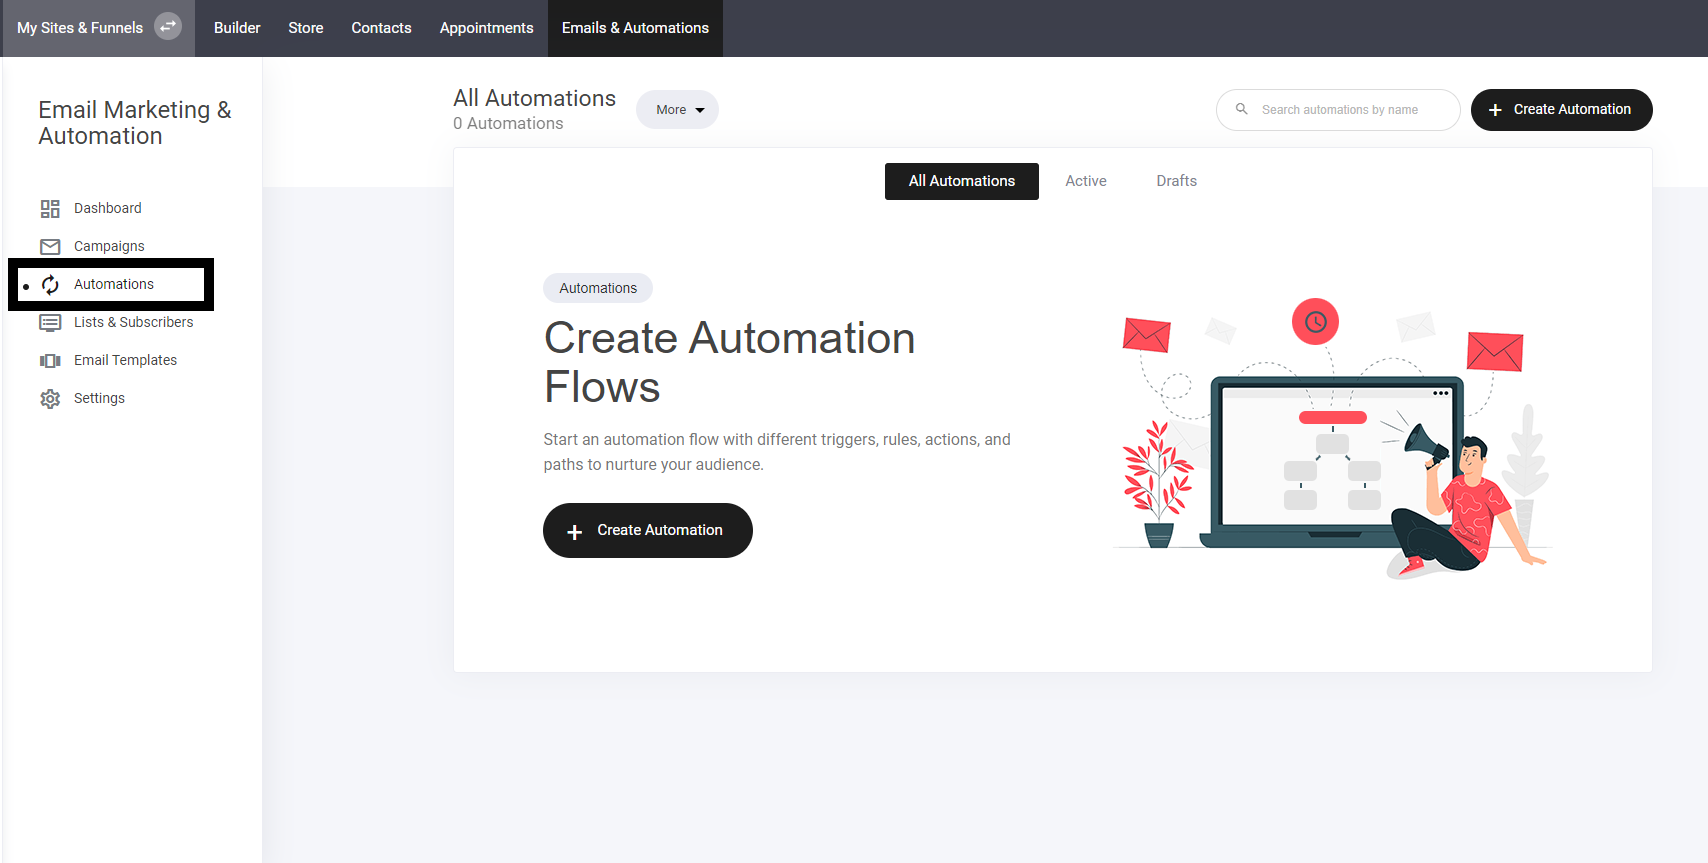
Task: Click the Campaigns envelope icon
Action: pos(50,247)
